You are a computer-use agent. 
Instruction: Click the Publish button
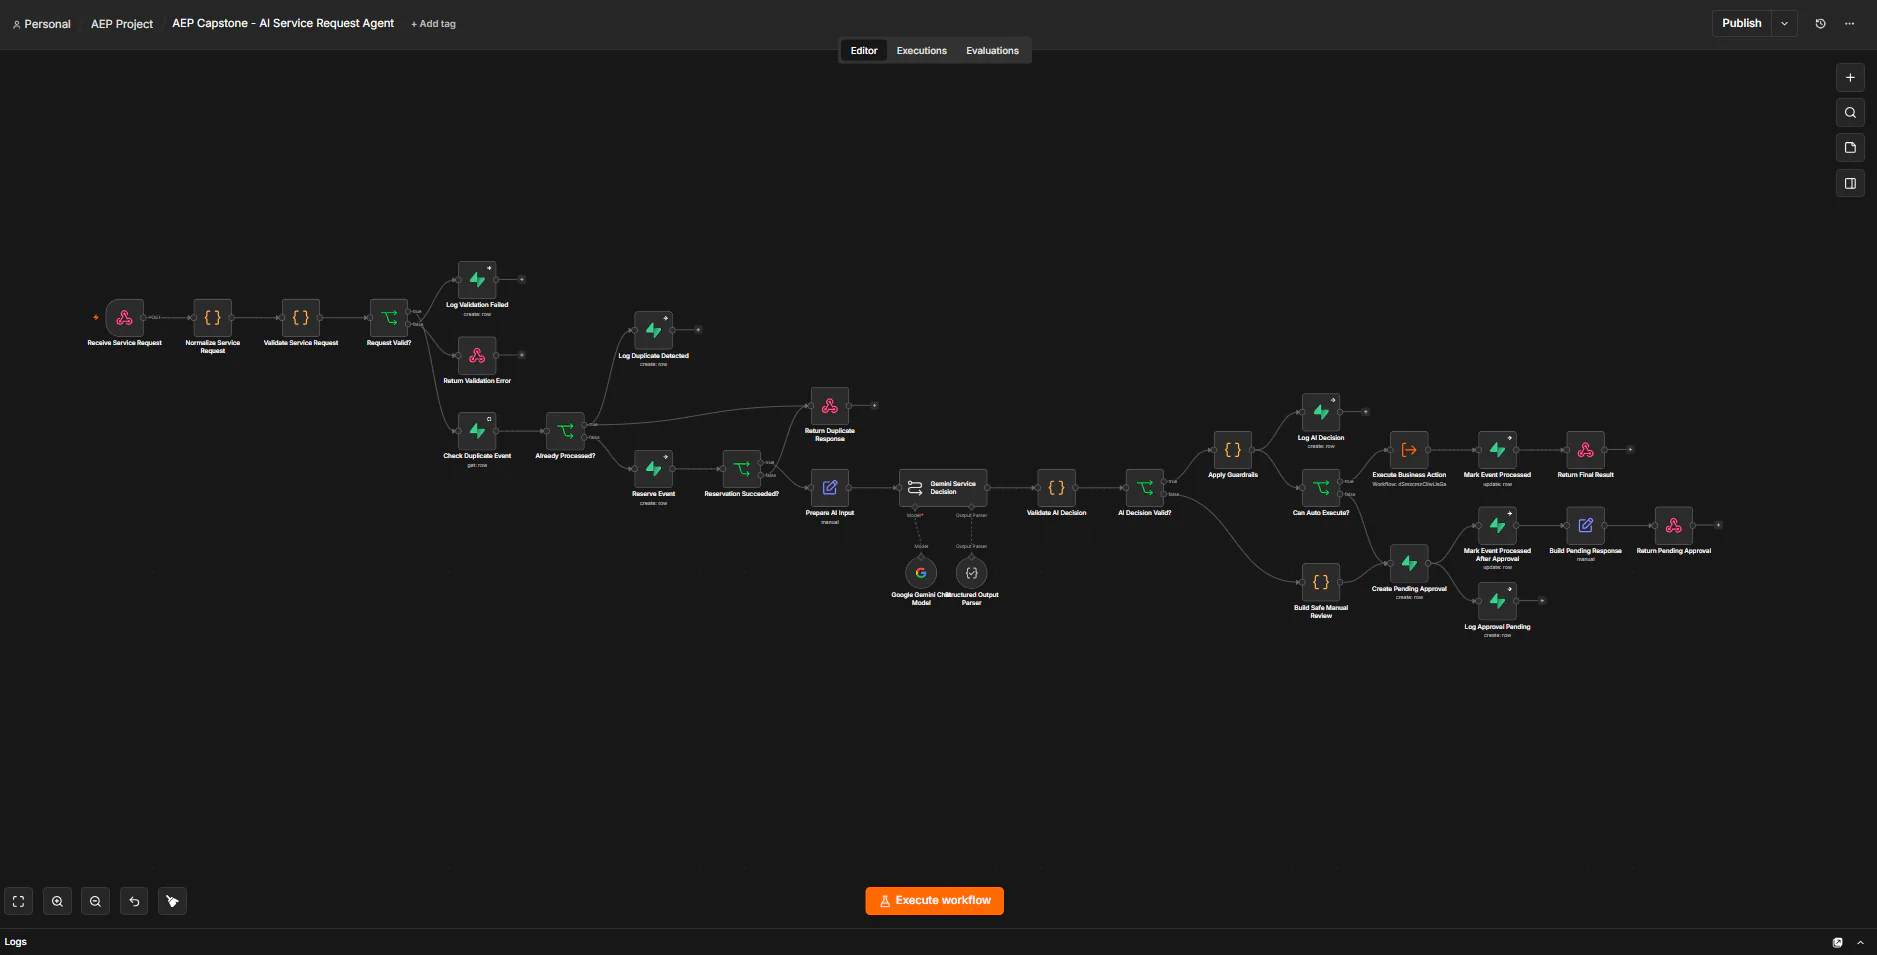(x=1741, y=23)
